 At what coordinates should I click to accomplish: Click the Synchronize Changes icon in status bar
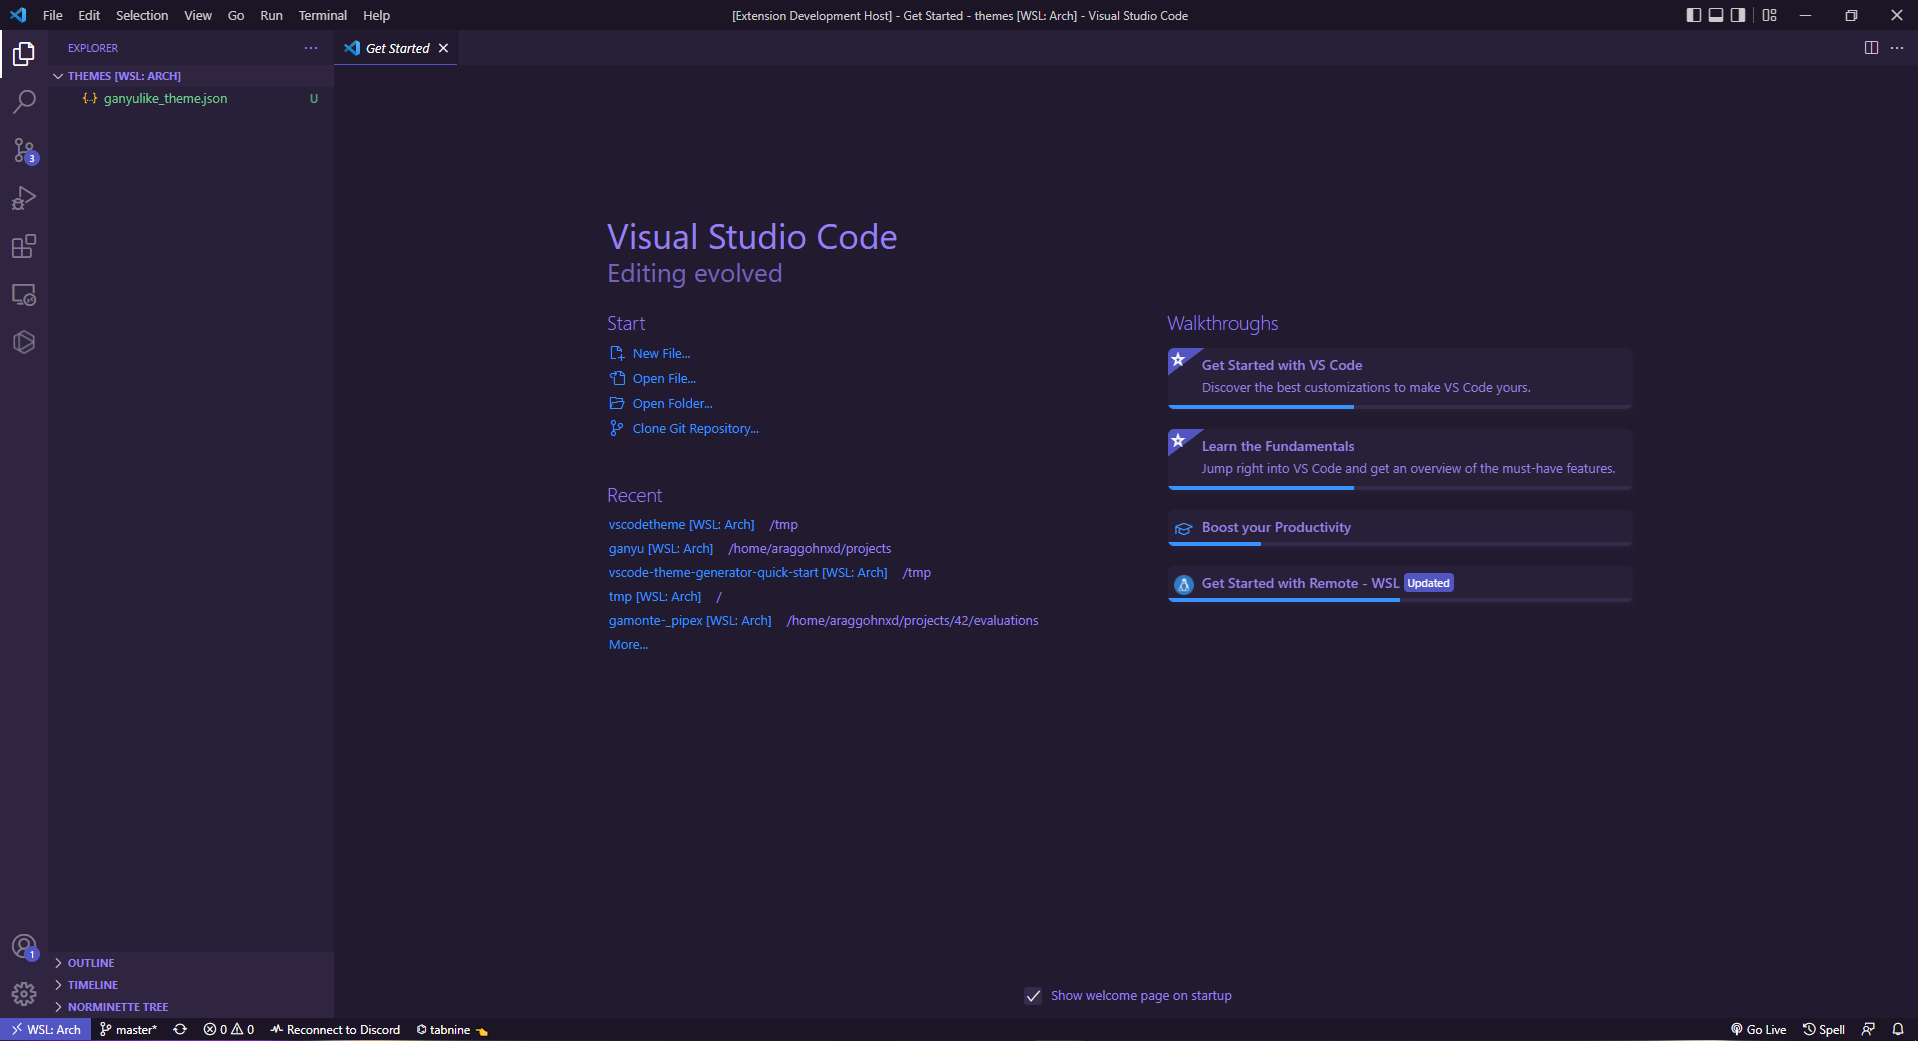[180, 1029]
